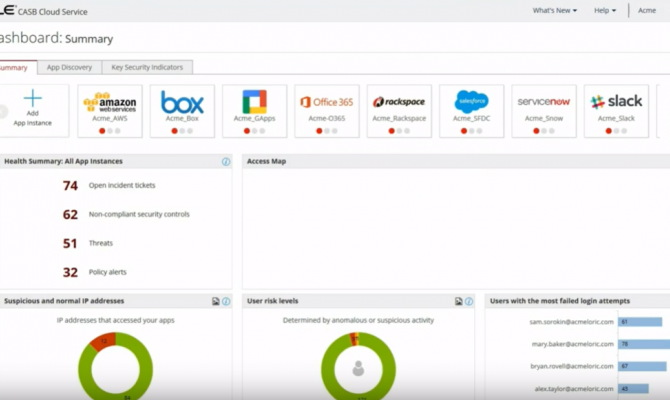Open the Acme-O365 Office 365 tile
The image size is (670, 400).
[327, 111]
